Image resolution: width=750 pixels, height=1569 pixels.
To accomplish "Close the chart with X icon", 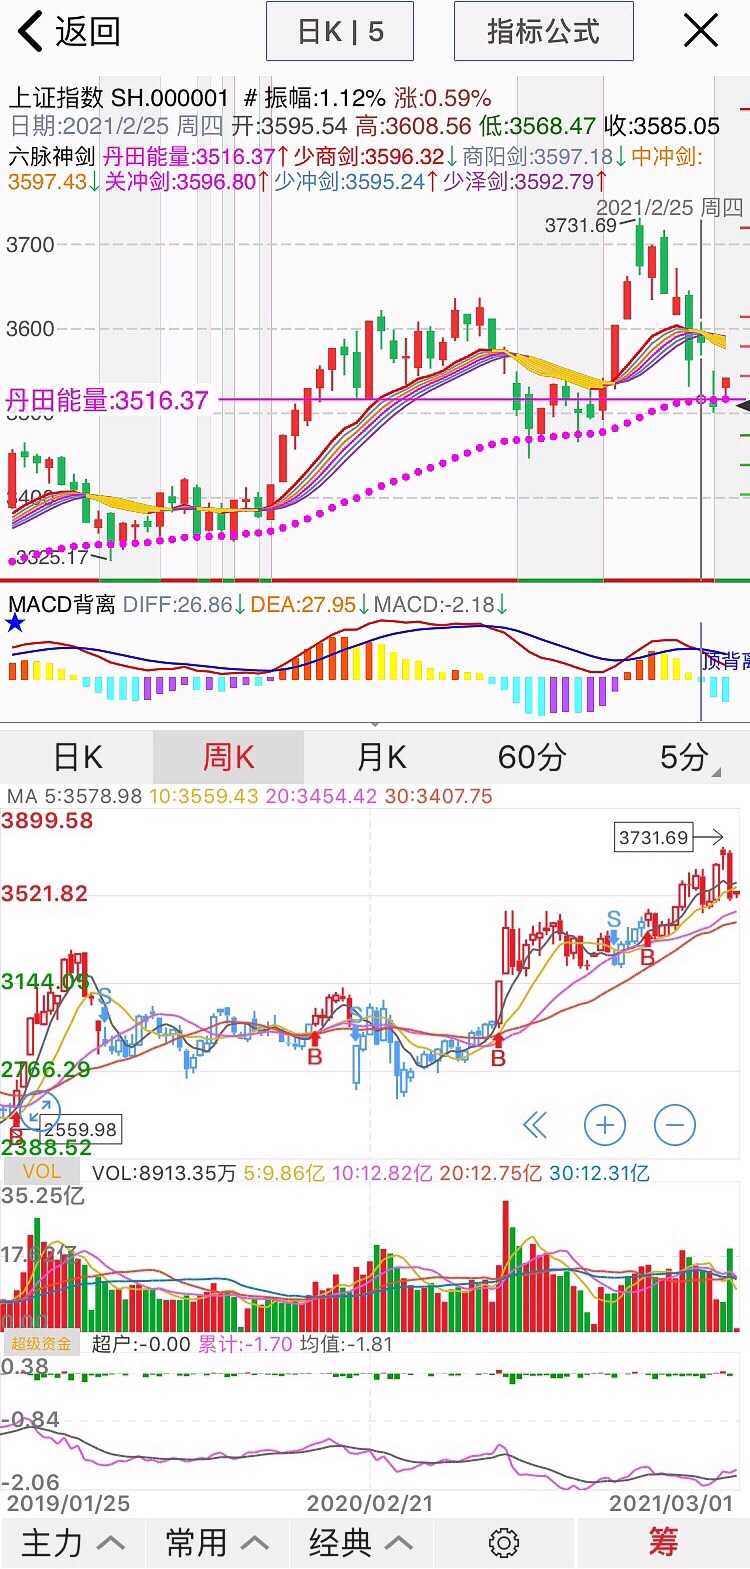I will 700,31.
